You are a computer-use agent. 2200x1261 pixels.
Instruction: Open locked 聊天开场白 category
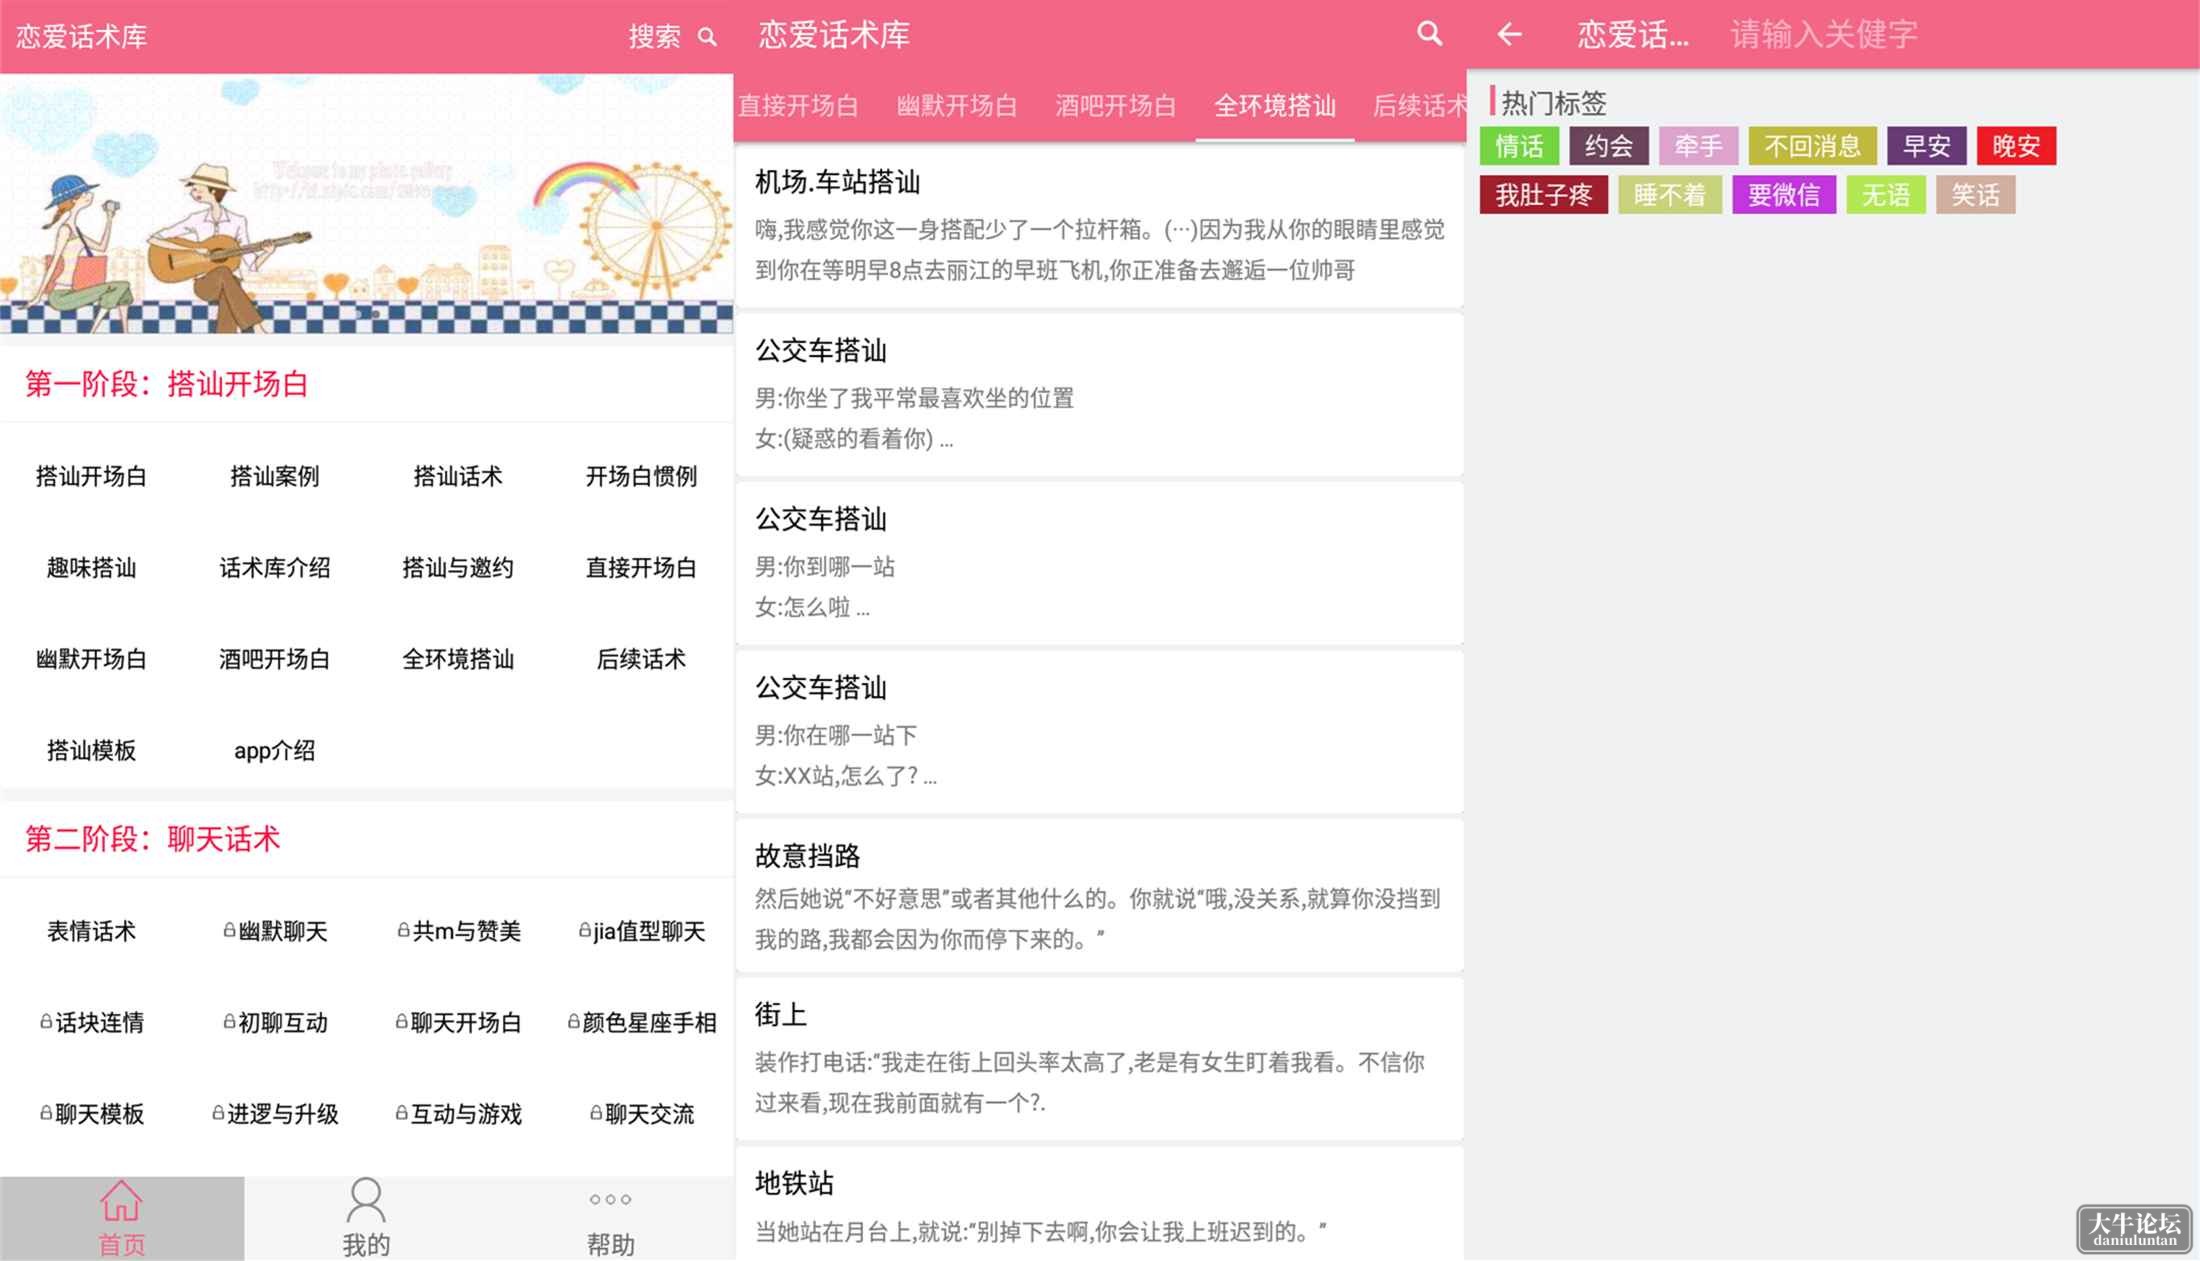[x=459, y=1022]
